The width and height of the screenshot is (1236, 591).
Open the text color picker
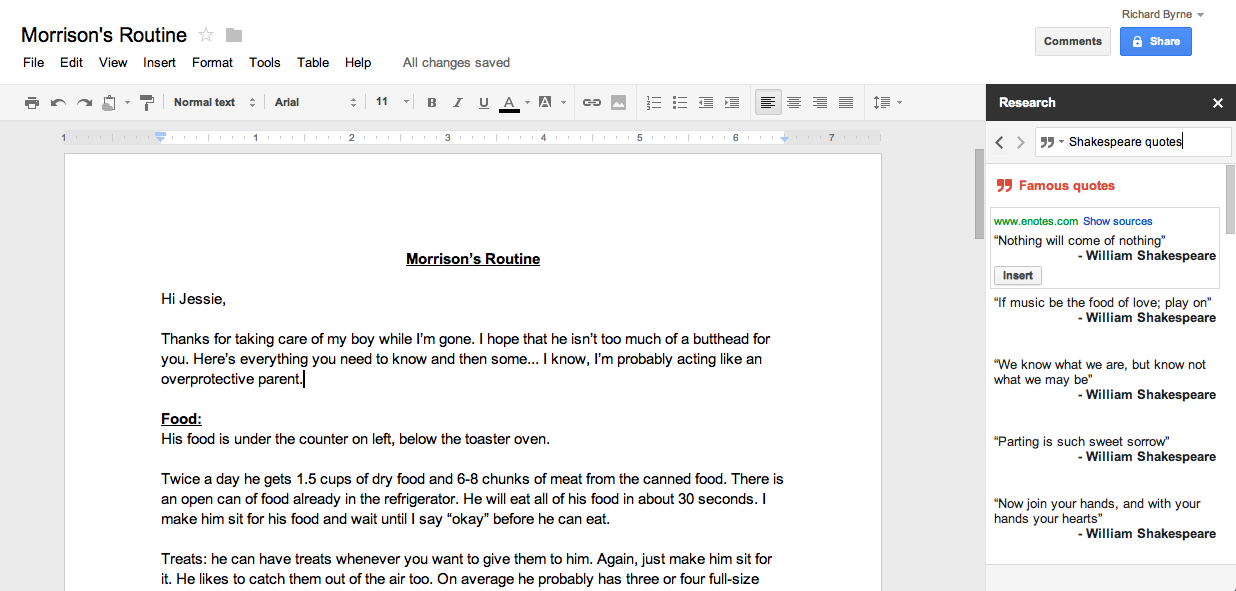(x=509, y=102)
